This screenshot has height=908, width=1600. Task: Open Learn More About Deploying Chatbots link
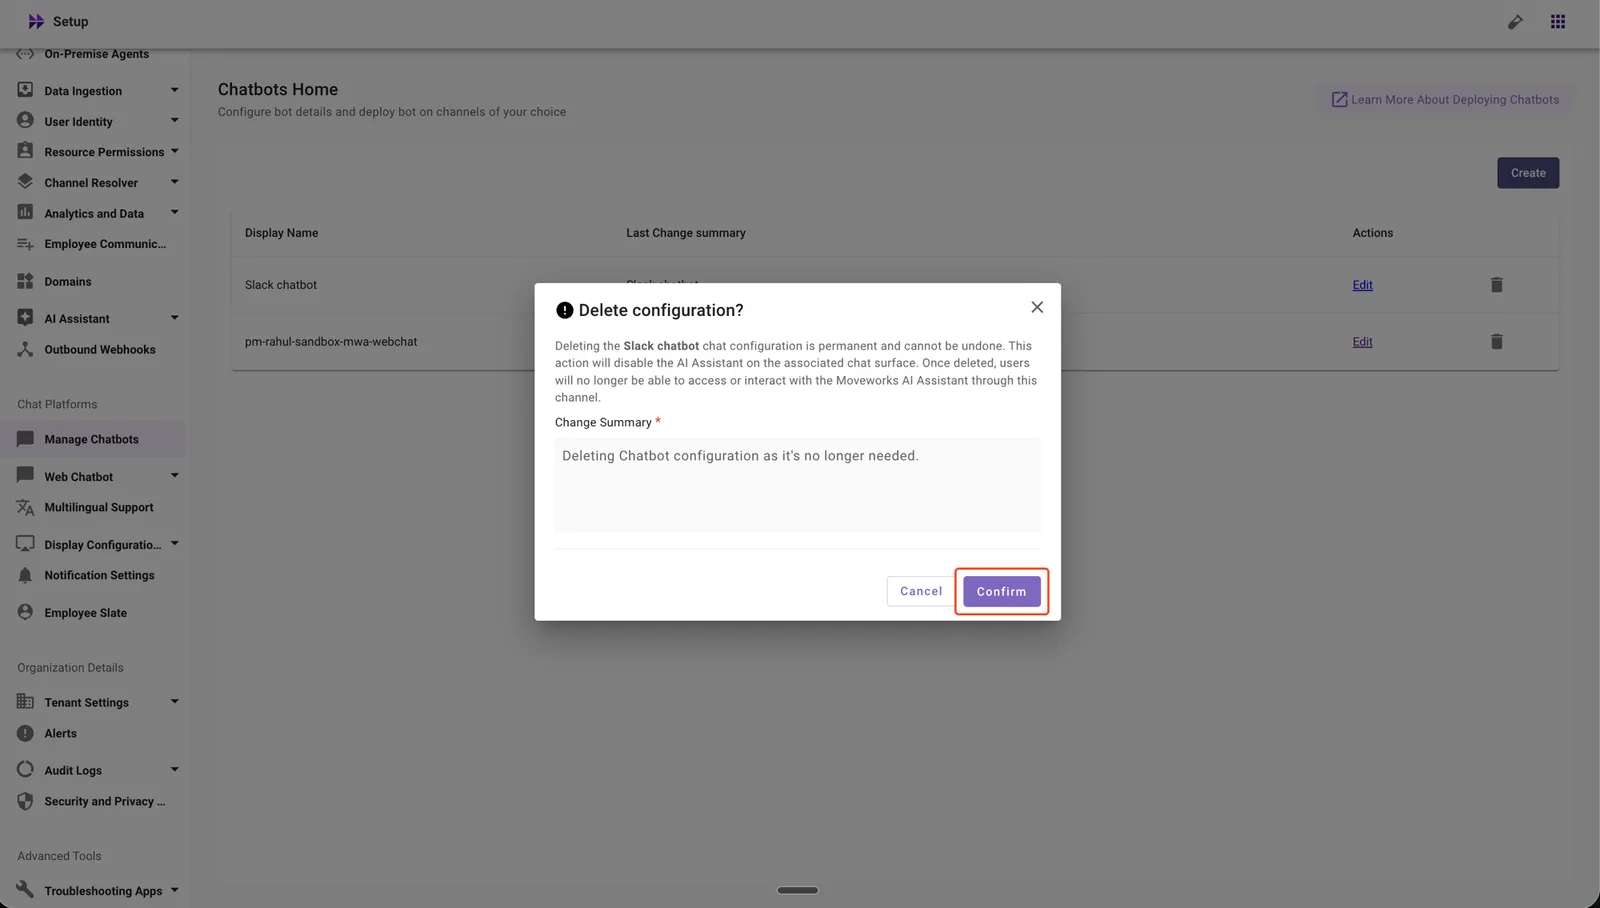pos(1445,100)
